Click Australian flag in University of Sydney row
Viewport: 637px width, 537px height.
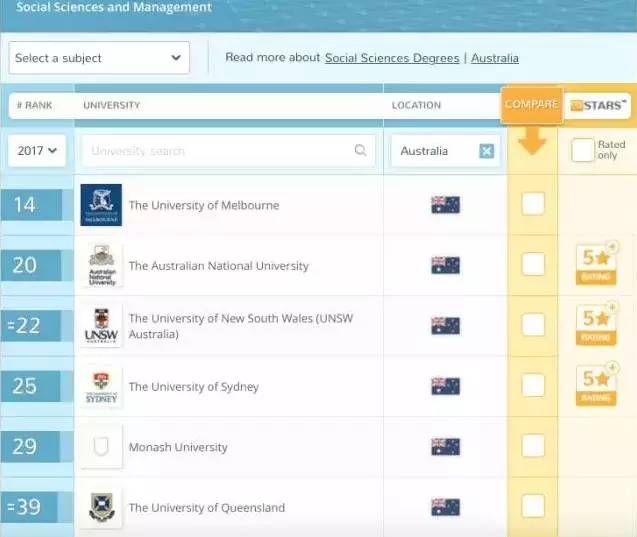pyautogui.click(x=445, y=386)
